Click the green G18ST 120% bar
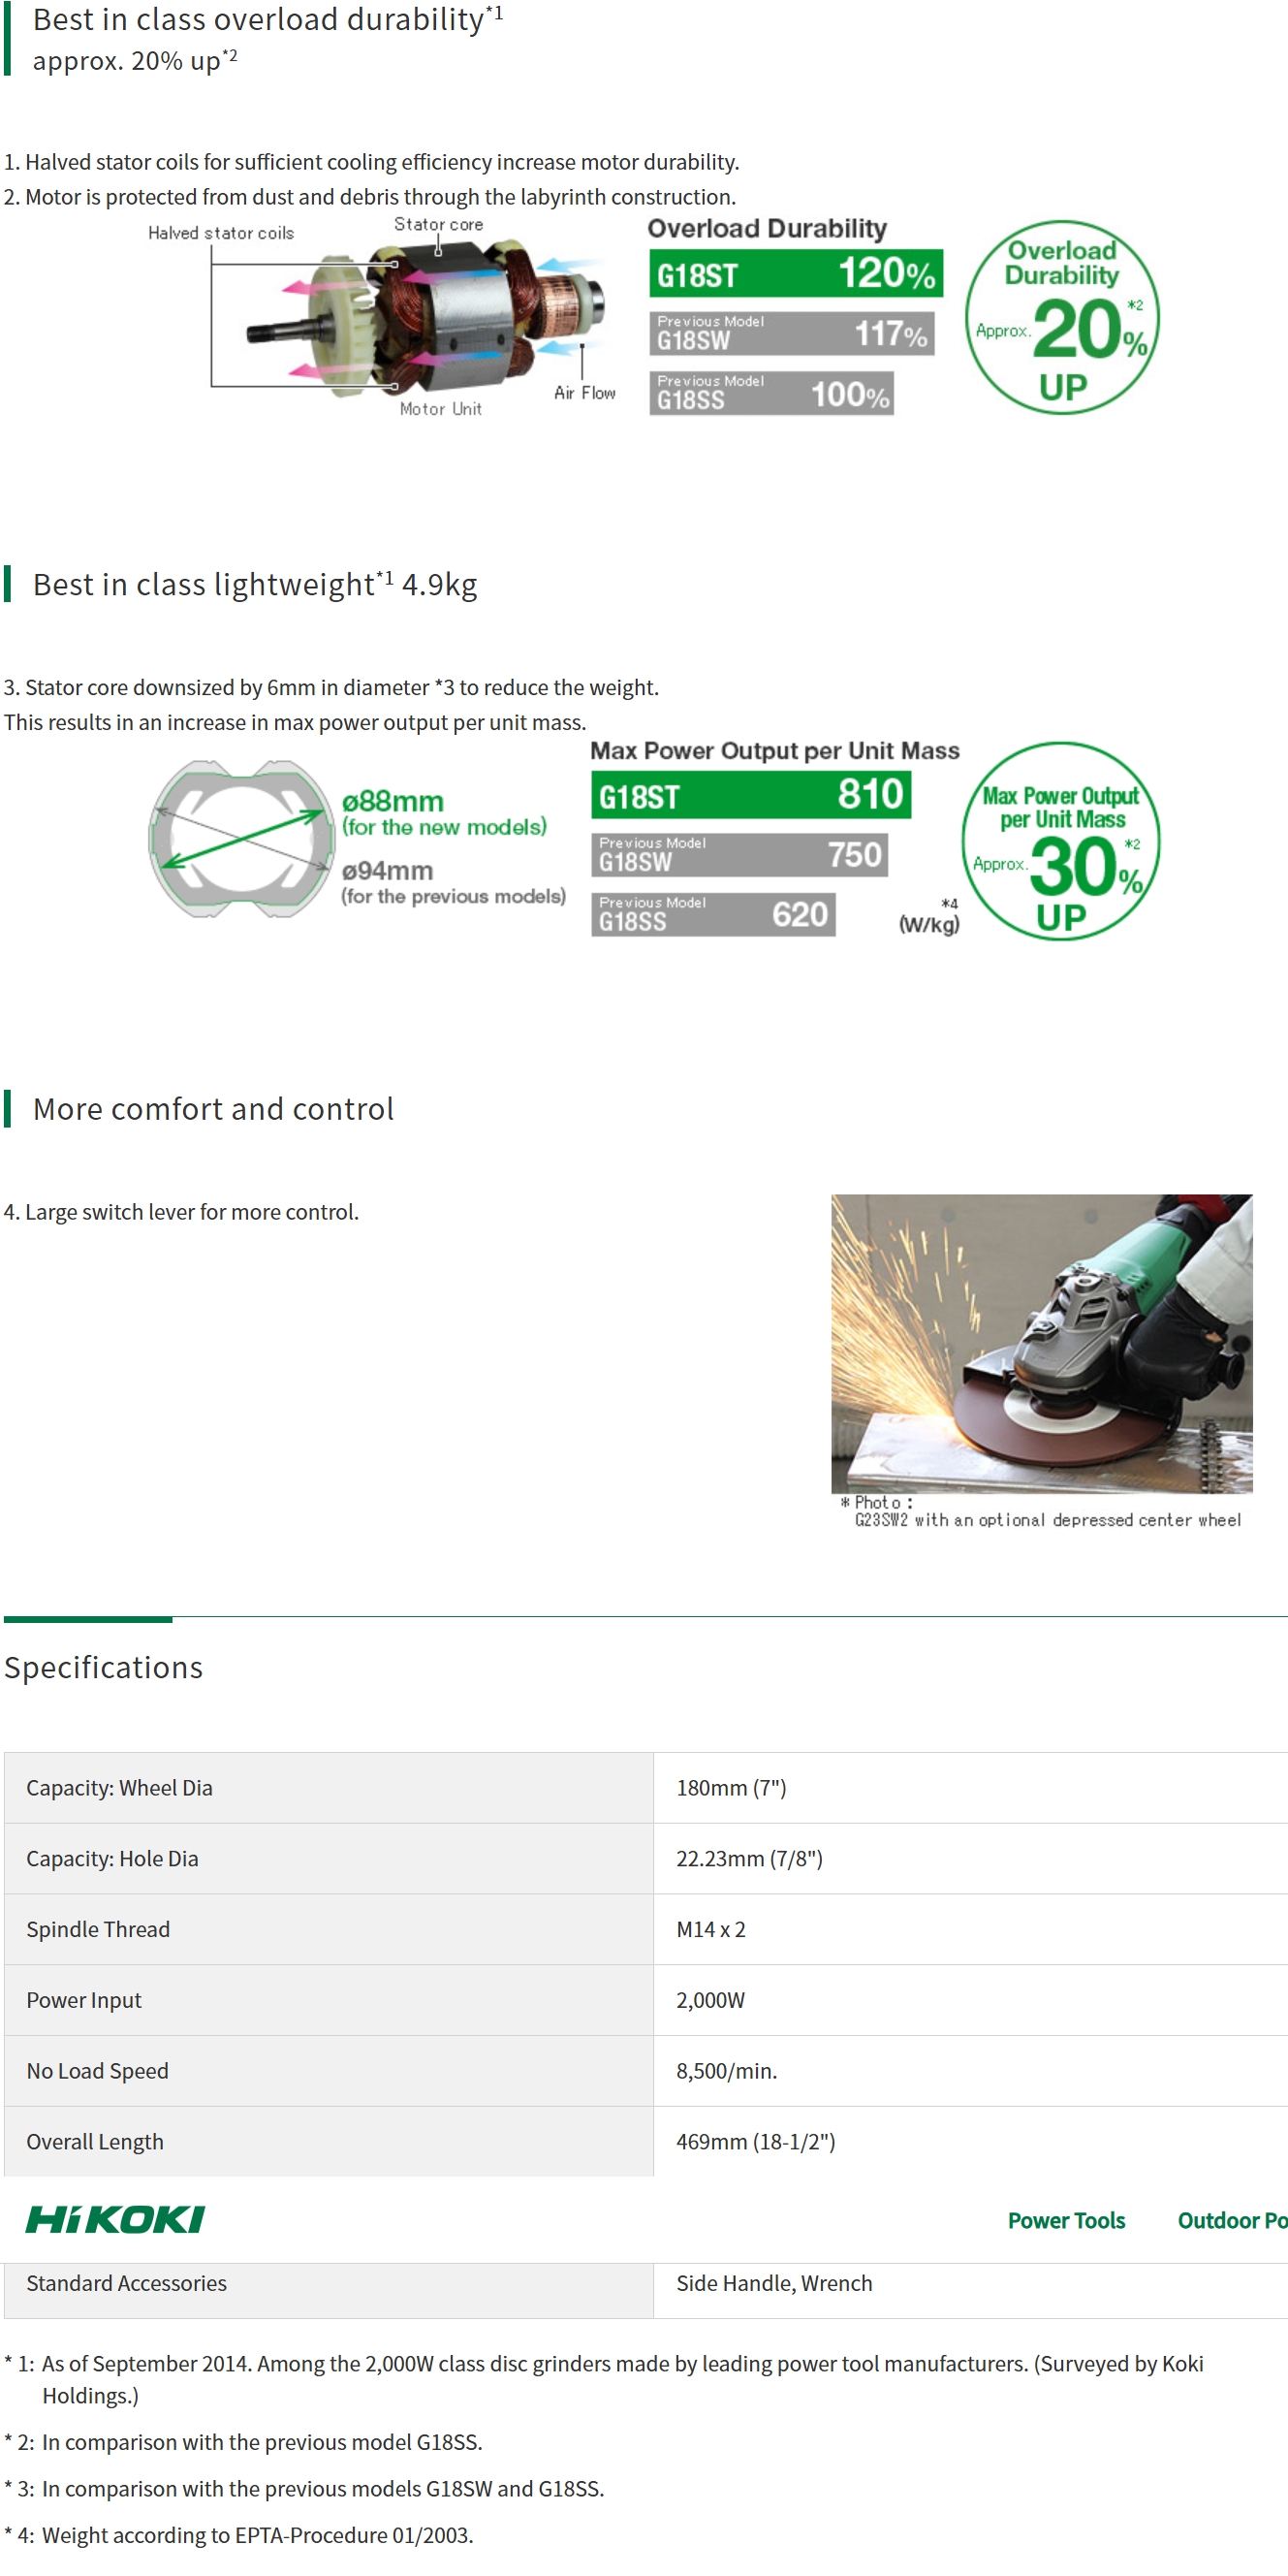The image size is (1288, 2576). click(795, 273)
